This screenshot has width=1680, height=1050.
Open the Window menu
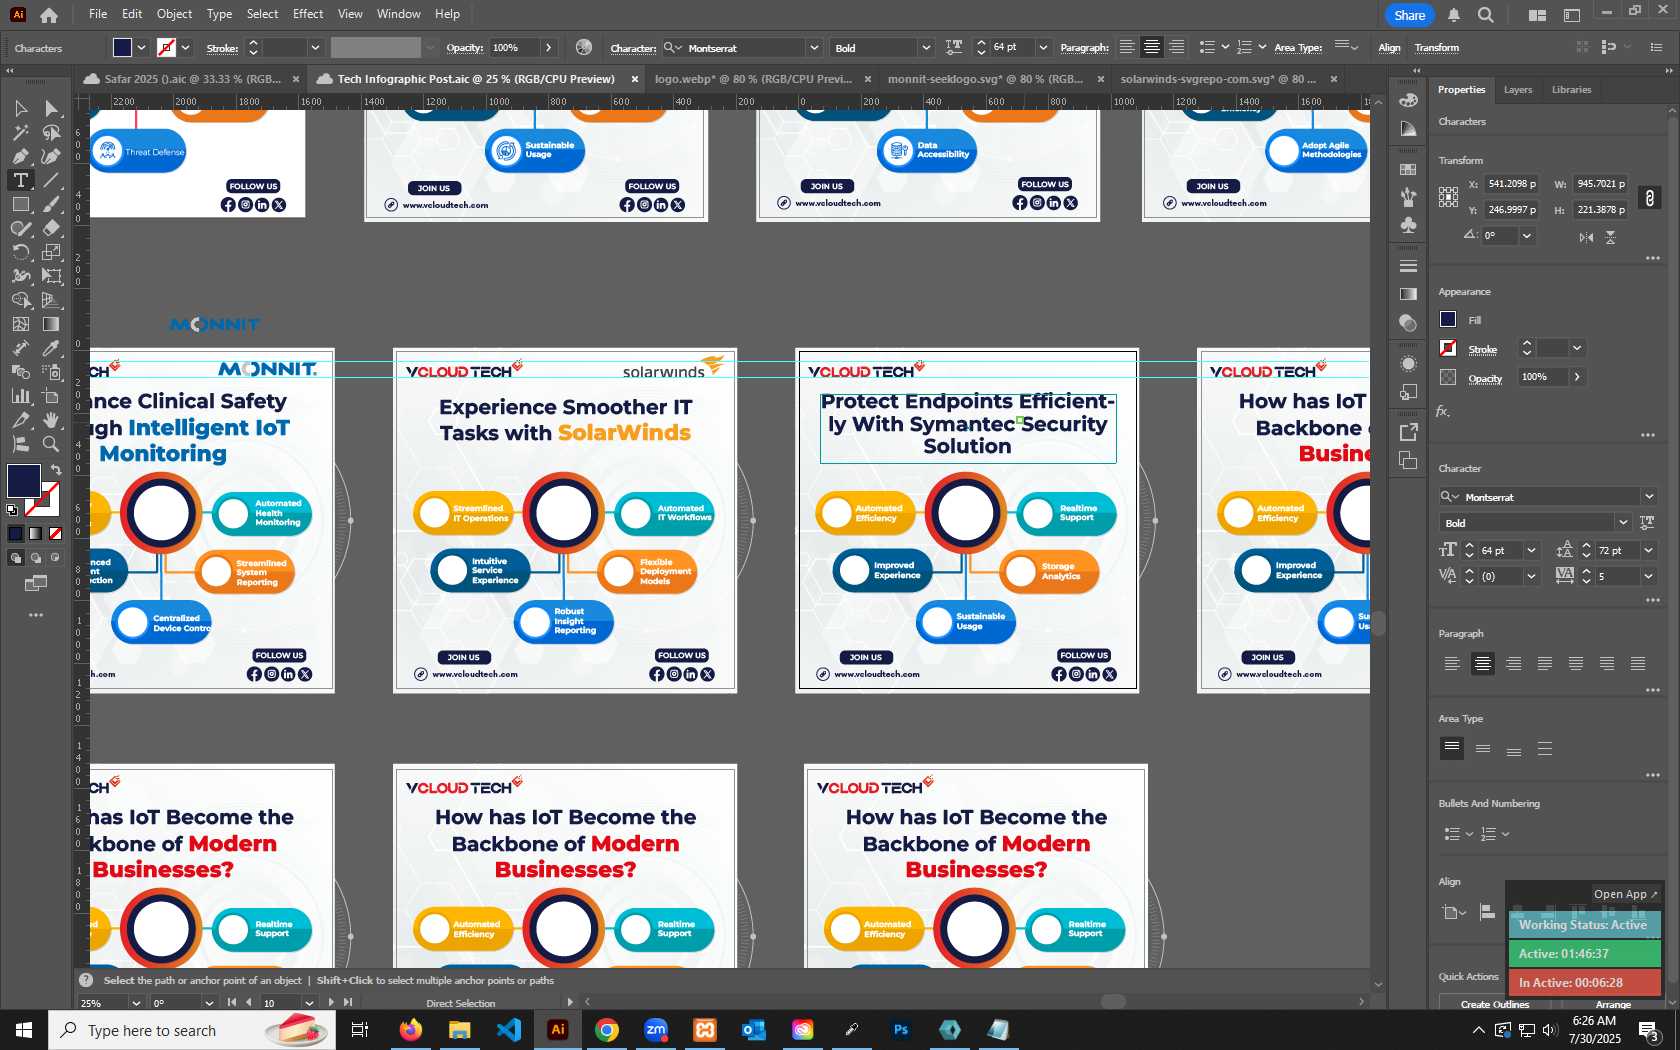click(398, 14)
